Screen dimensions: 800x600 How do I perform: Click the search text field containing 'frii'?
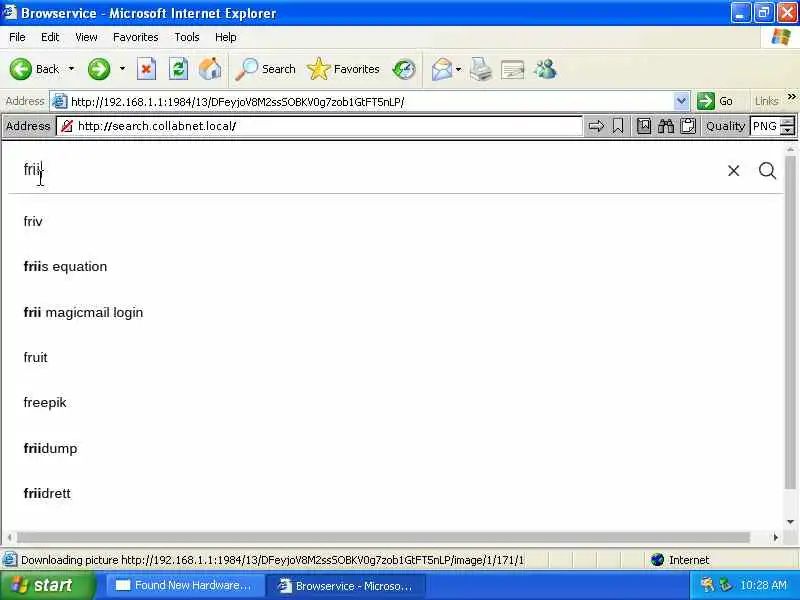[367, 169]
